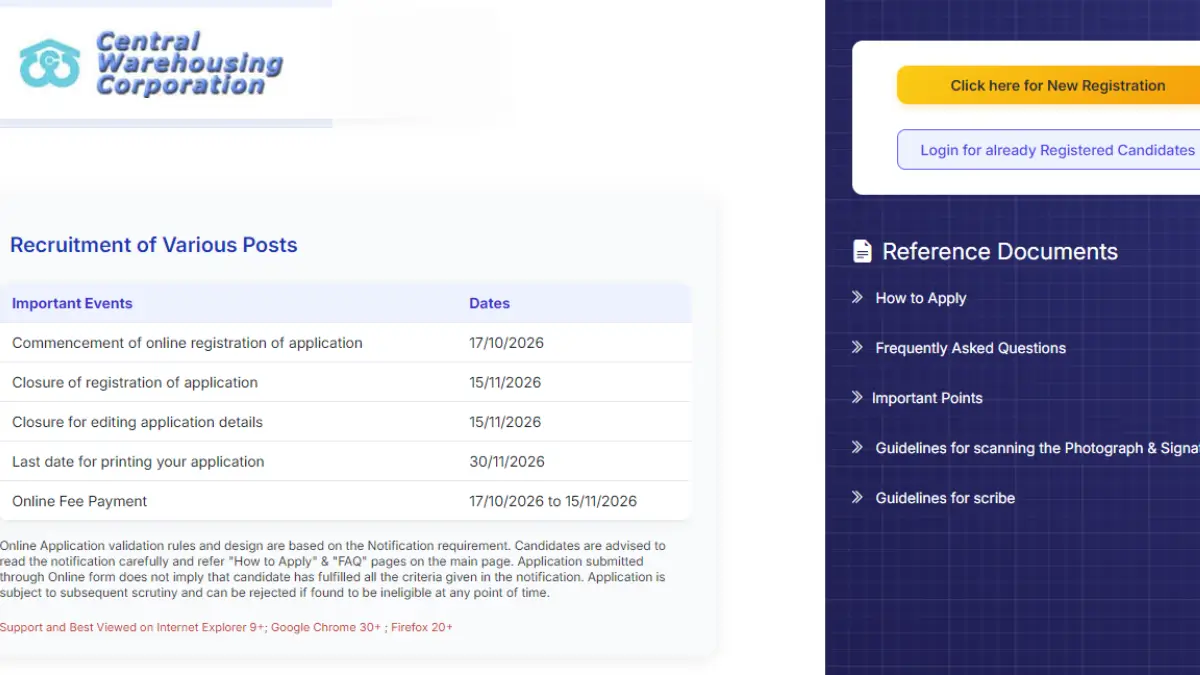Select Closure of registration of application text

tap(135, 382)
